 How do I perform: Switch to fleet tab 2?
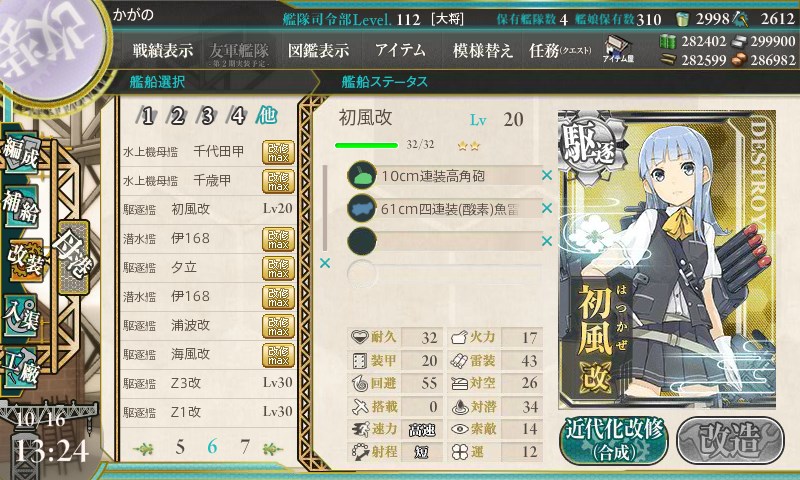177,116
